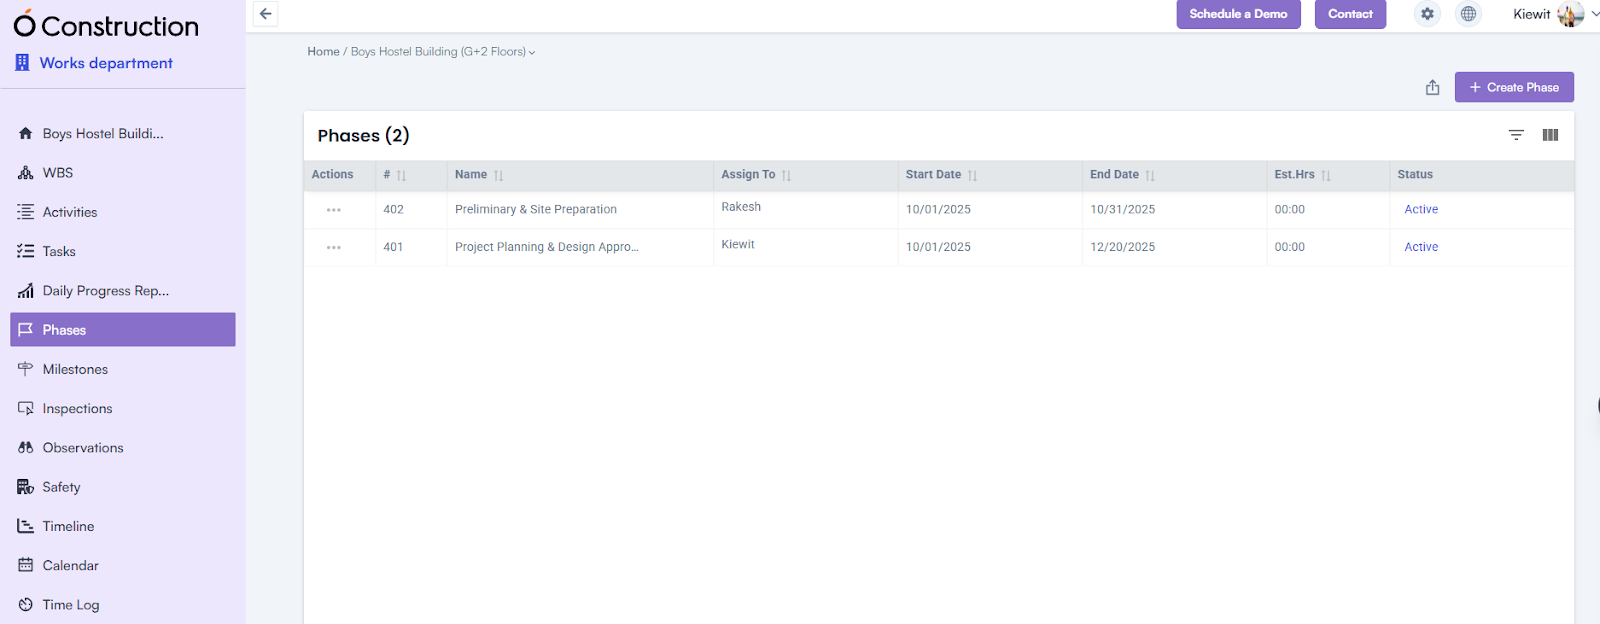The image size is (1600, 624).
Task: Click the Create Phase button
Action: [1513, 87]
